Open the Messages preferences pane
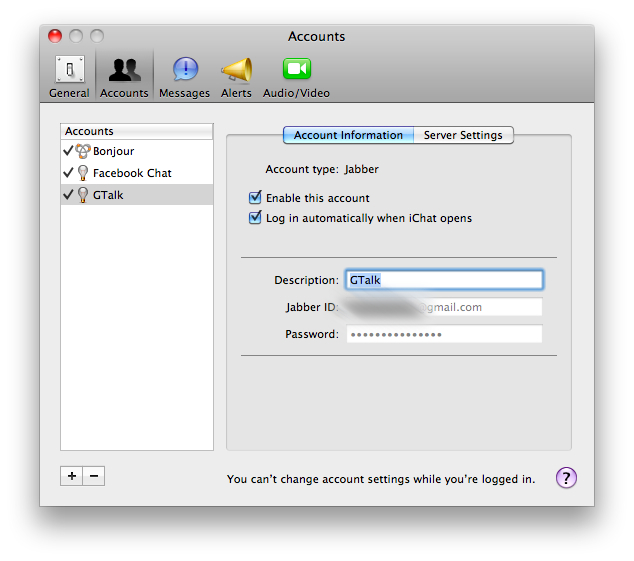Viewport: 634px width, 561px height. (185, 76)
